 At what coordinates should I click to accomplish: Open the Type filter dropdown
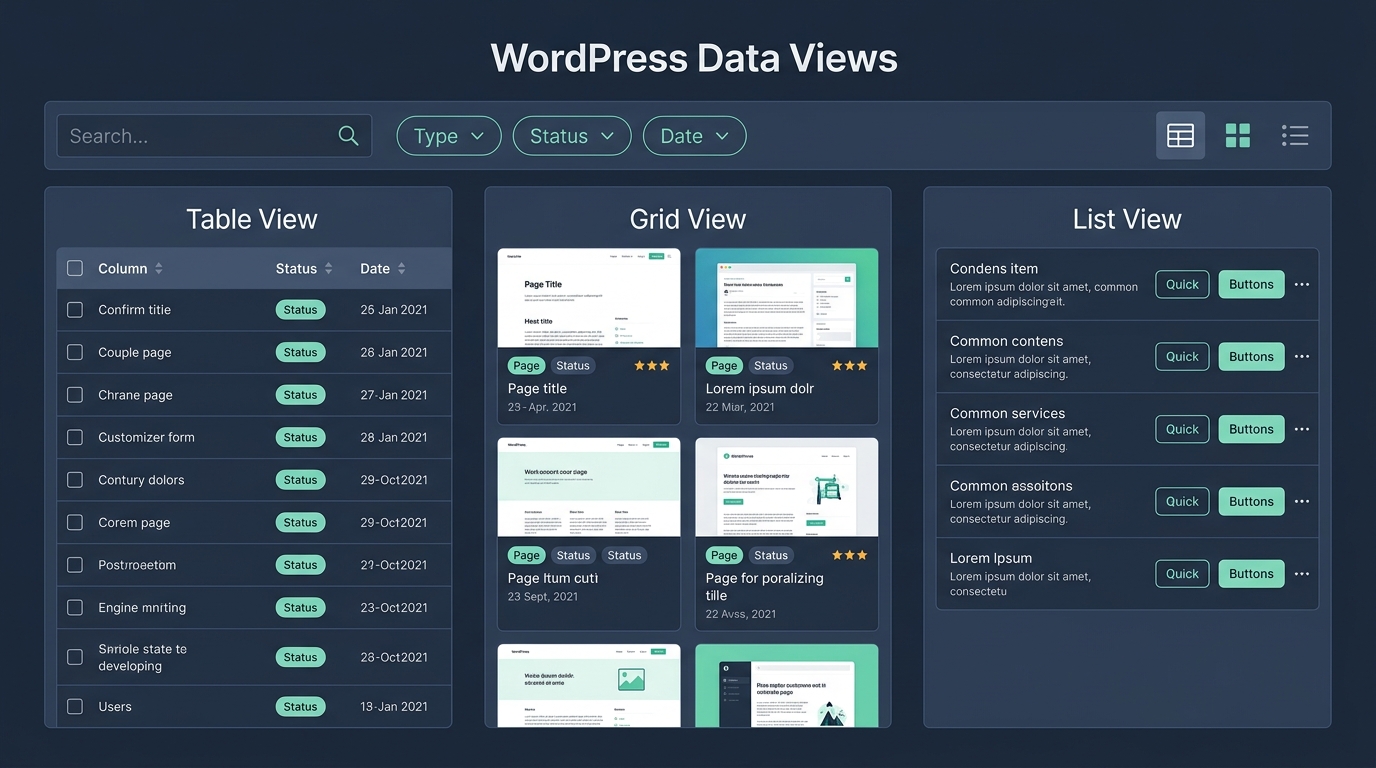click(448, 136)
